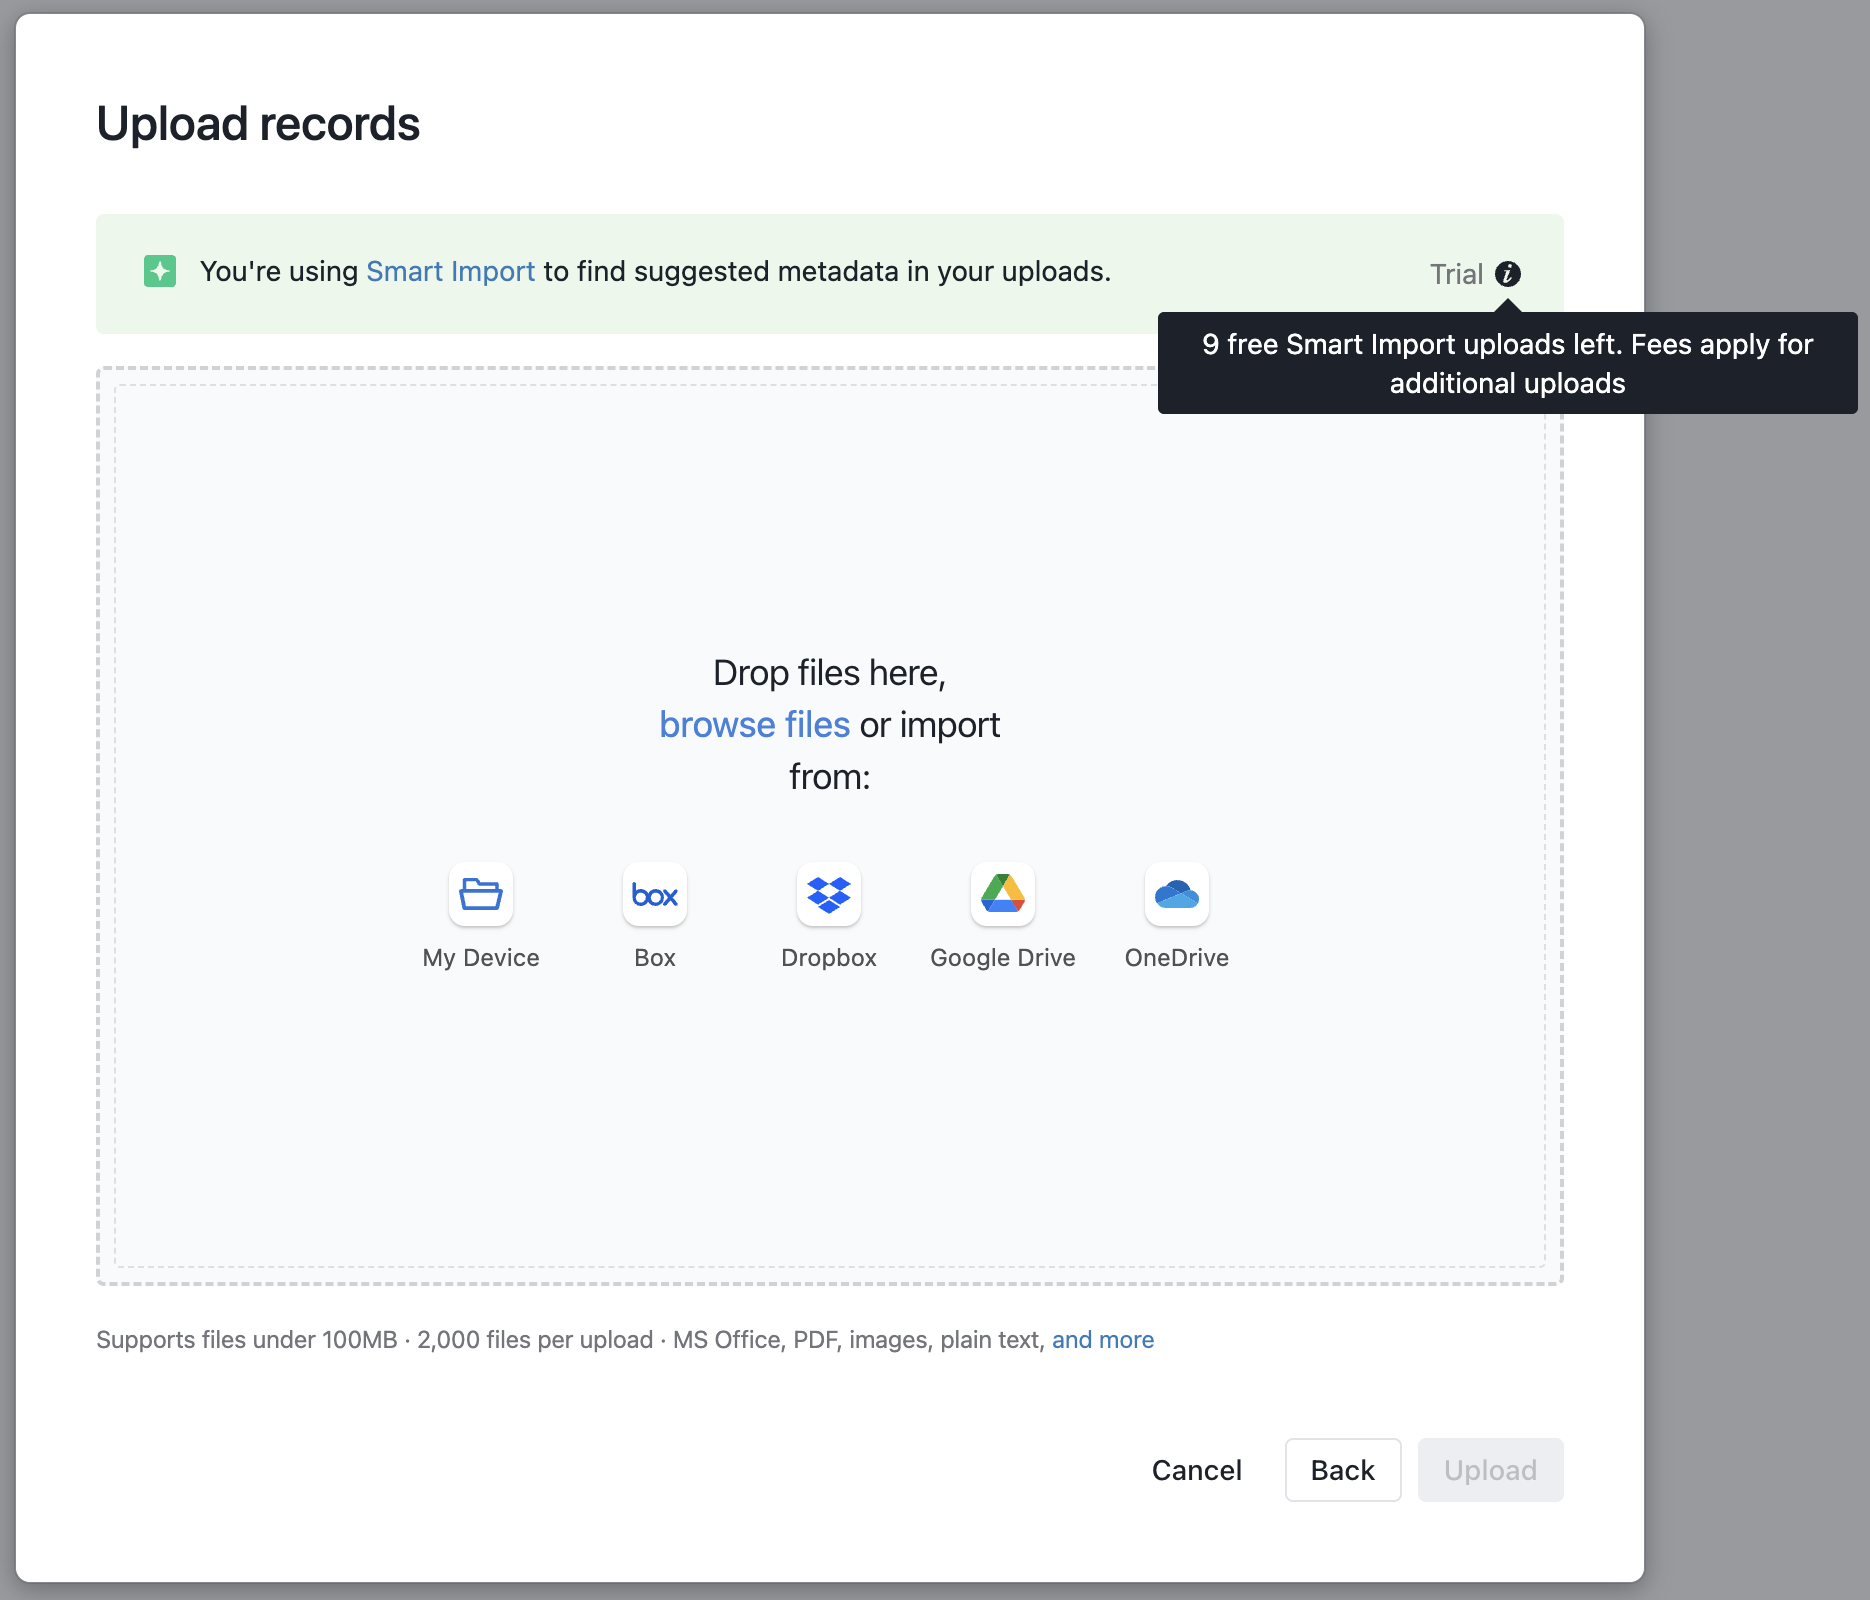Click the 'My Device' label
Viewport: 1870px width, 1600px height.
(481, 958)
